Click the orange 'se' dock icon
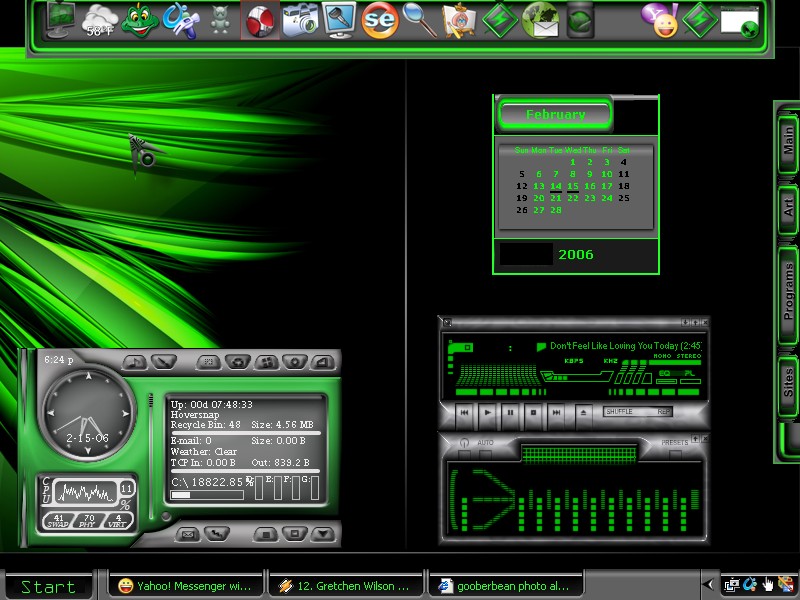Screen dimensions: 800x600 click(380, 20)
